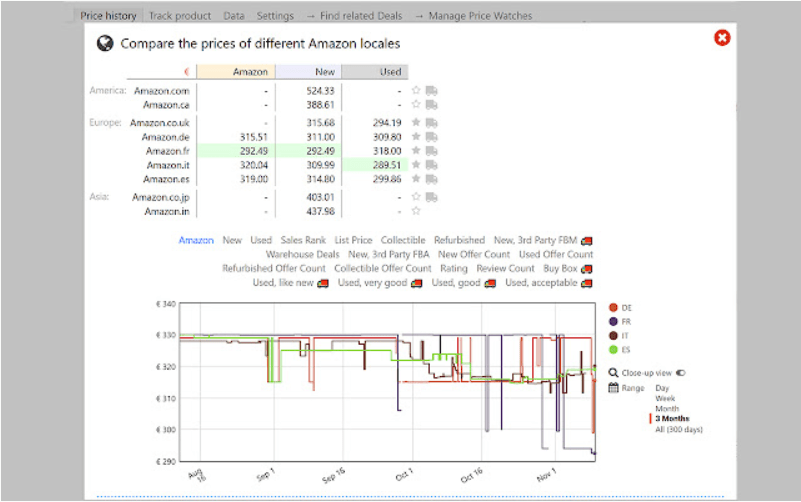Select the Week range option

click(x=665, y=398)
